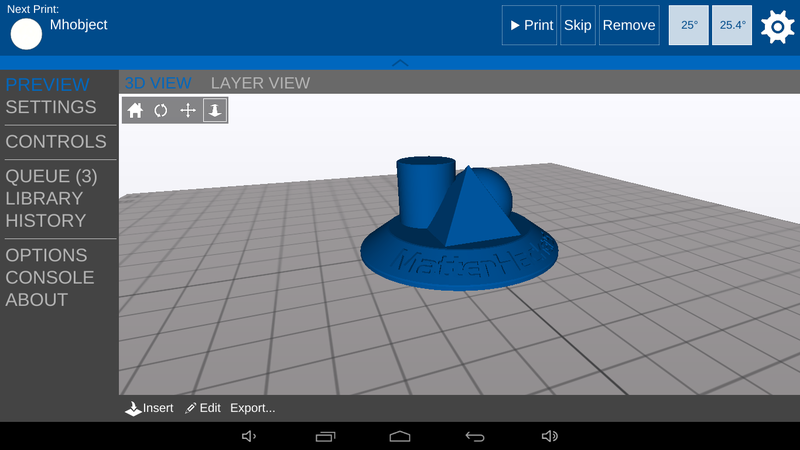Screen dimensions: 800x450
Task: Select the zoom/scale view tool
Action: (215, 110)
